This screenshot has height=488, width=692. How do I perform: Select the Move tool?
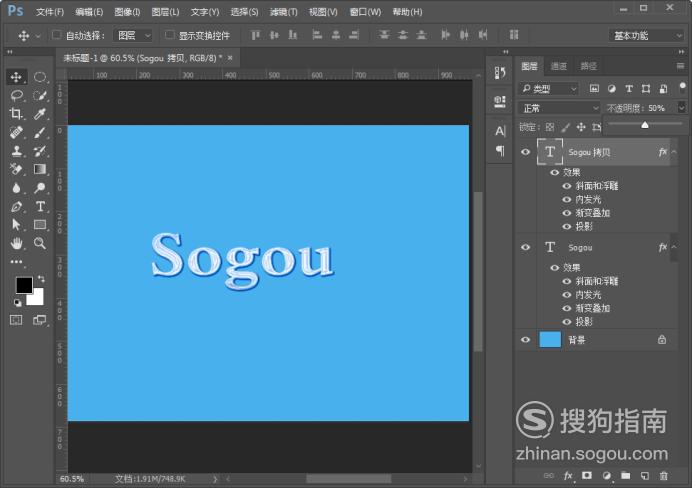tap(16, 77)
